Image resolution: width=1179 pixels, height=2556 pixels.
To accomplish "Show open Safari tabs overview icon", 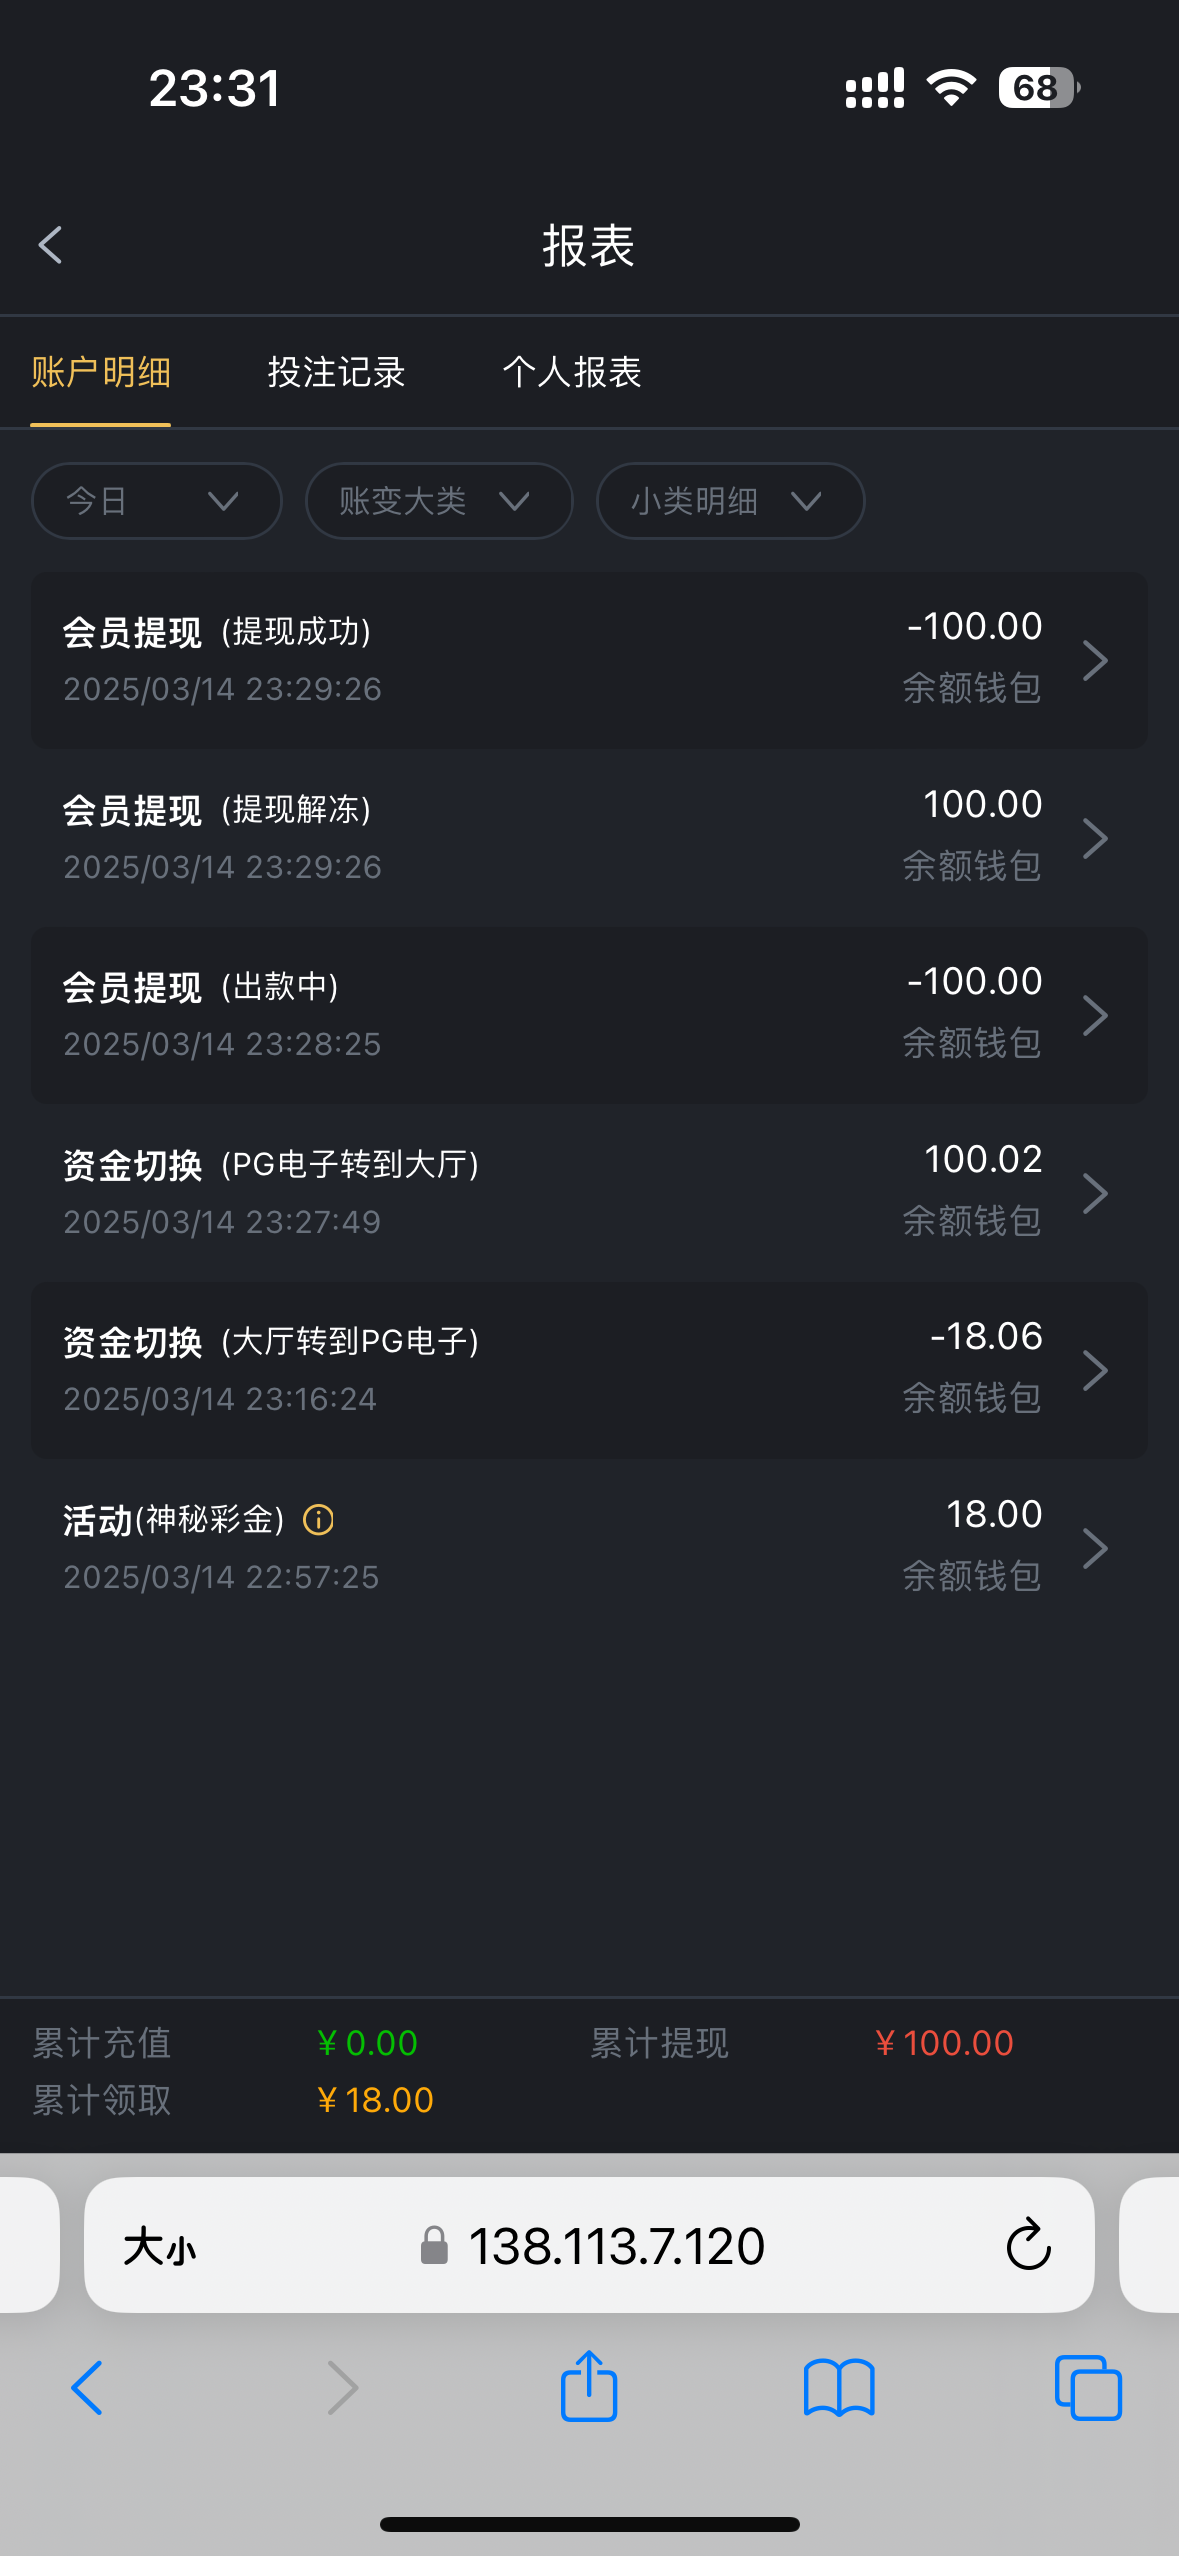I will coord(1088,2387).
